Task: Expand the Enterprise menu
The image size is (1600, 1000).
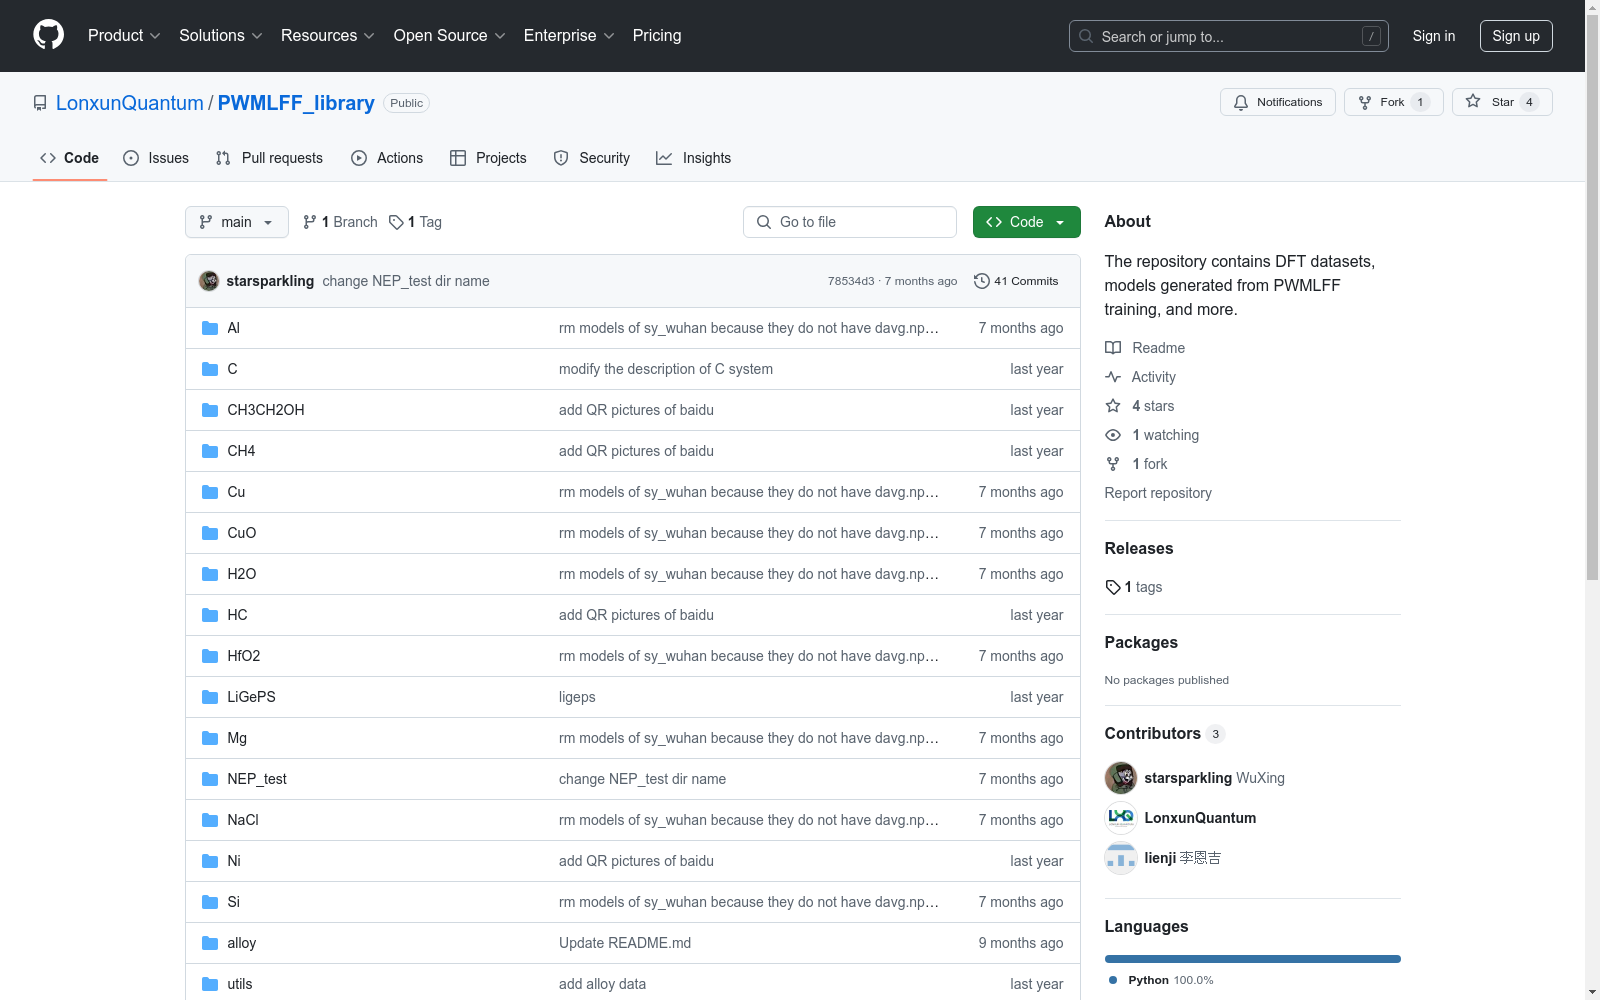Action: pyautogui.click(x=569, y=36)
